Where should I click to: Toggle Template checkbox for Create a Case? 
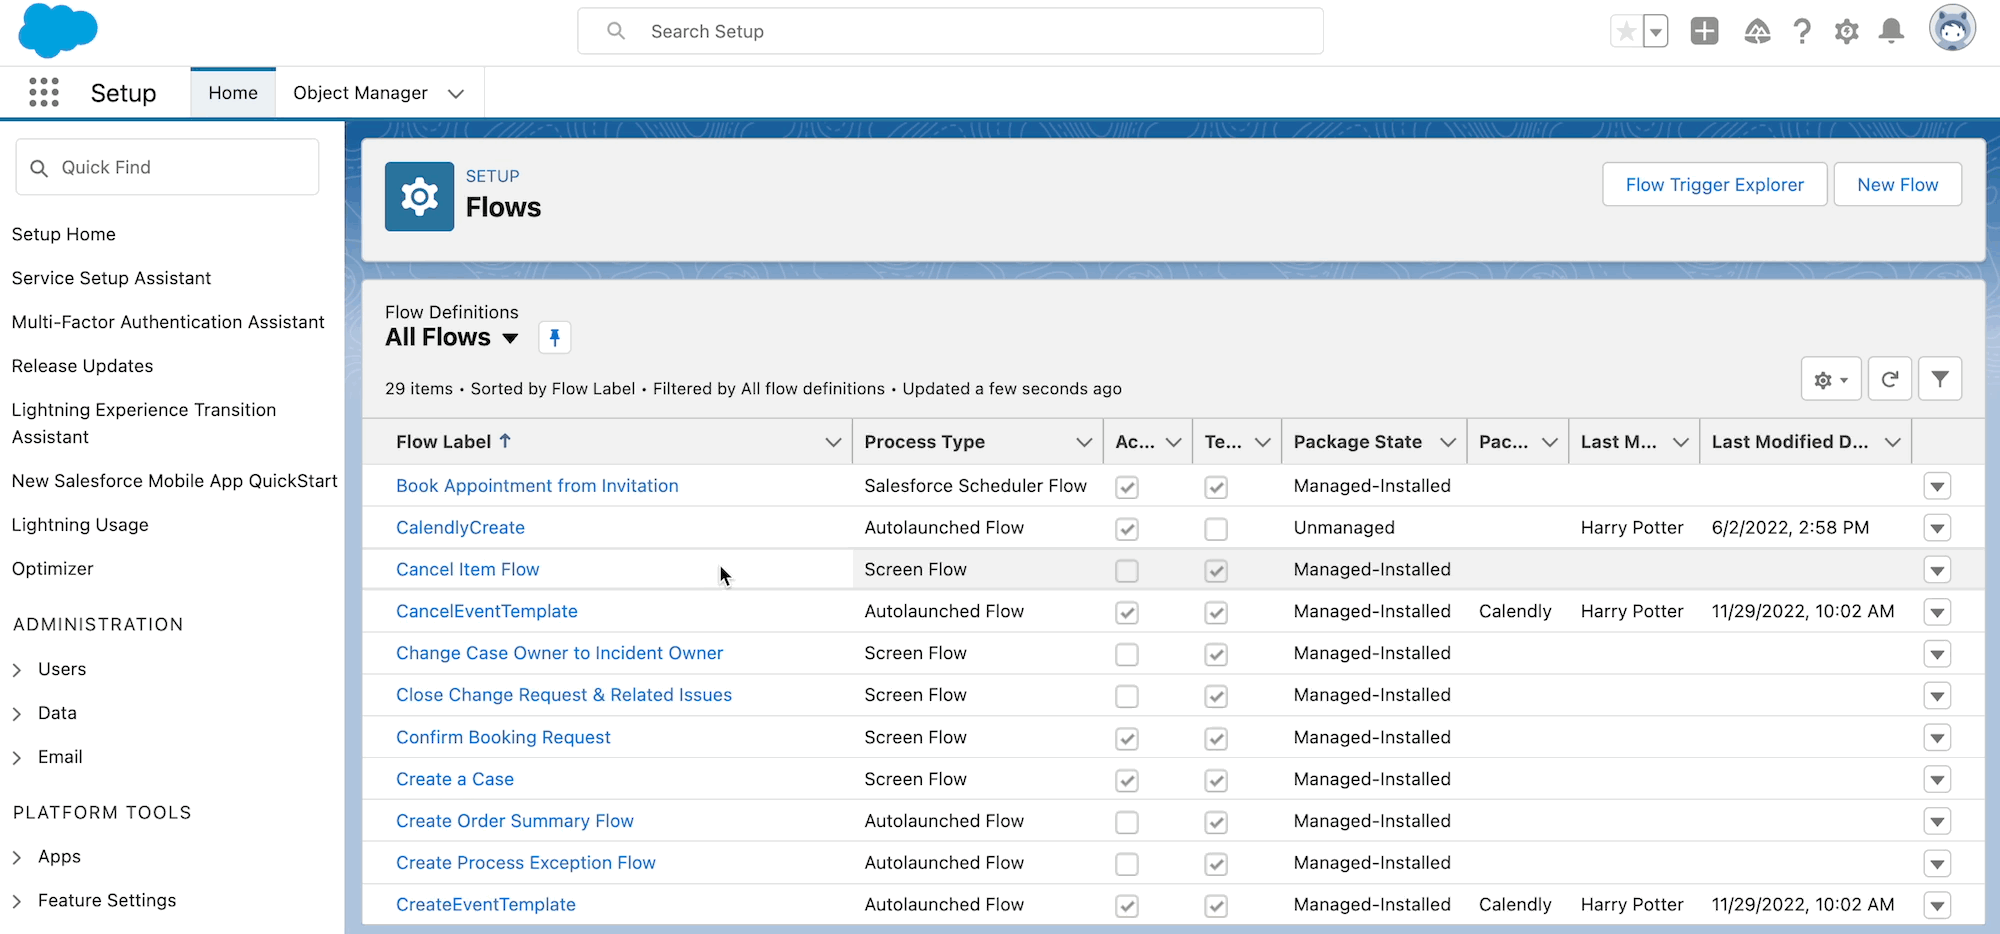pyautogui.click(x=1216, y=780)
